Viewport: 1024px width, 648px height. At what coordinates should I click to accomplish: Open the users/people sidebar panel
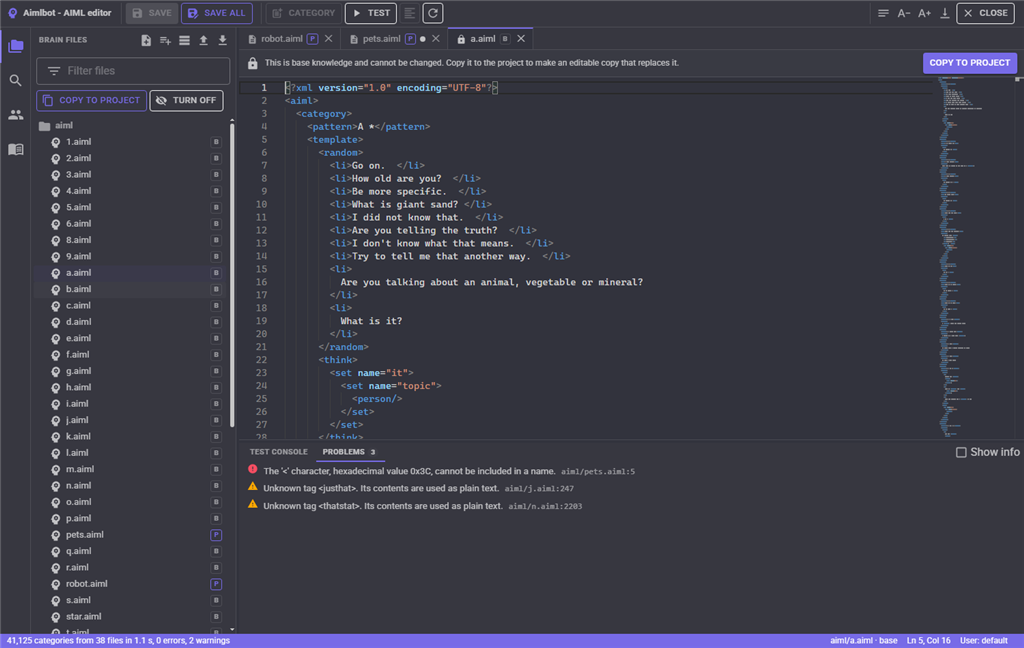click(x=16, y=115)
